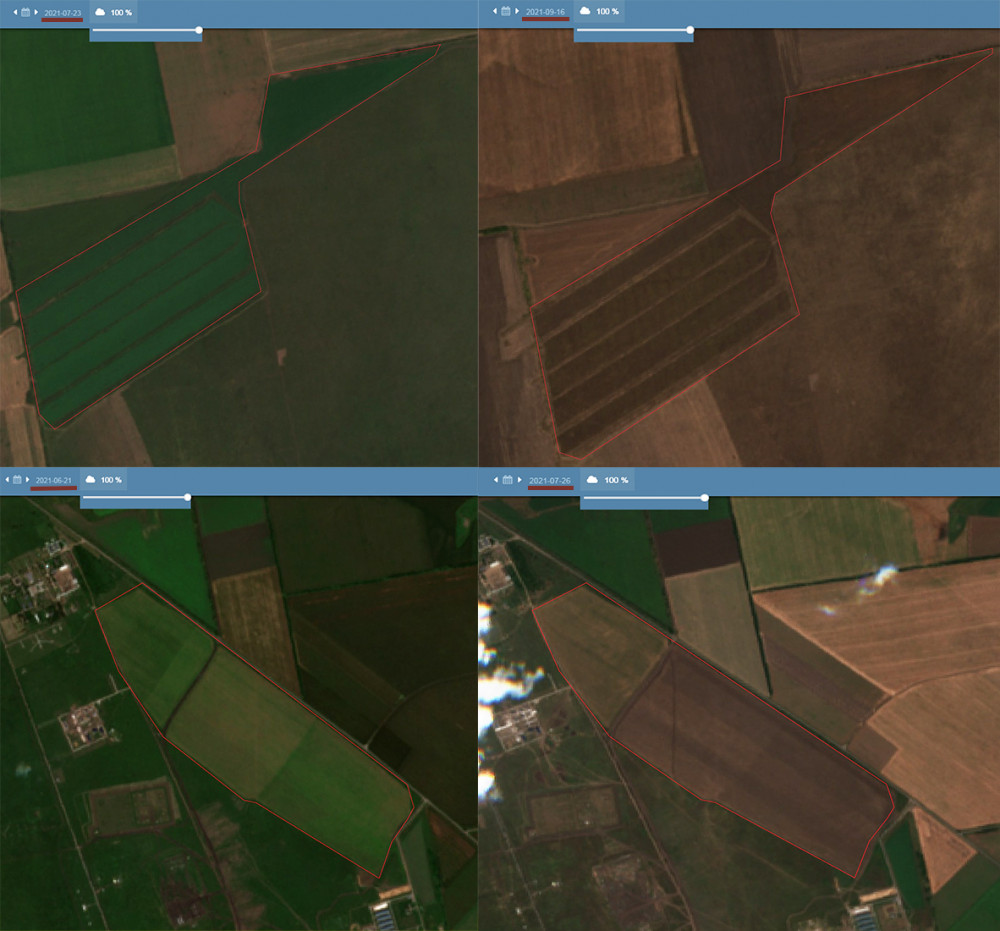Select the 2021-09-16 date label
Screen dimensions: 1000x931
click(546, 11)
